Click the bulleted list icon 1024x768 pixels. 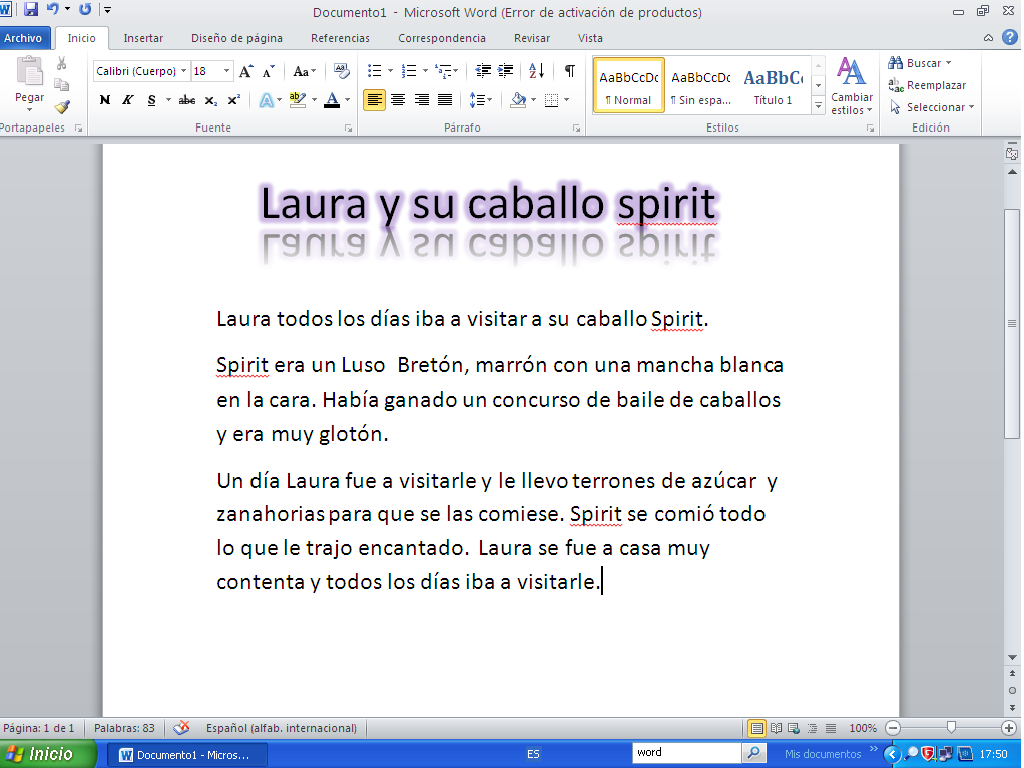[374, 71]
